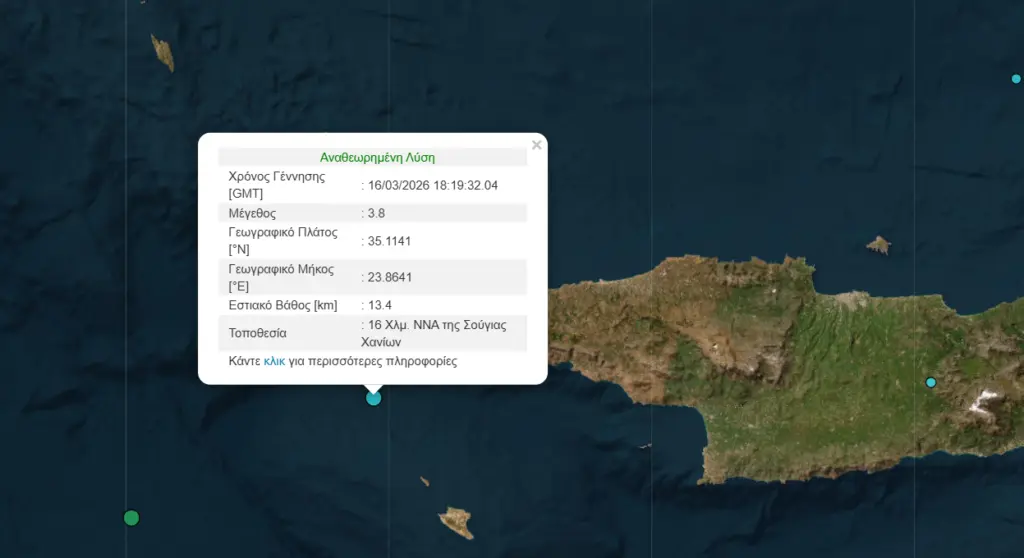Viewport: 1024px width, 558px height.
Task: Click the elongated island in the top-left corner
Action: pos(162,53)
